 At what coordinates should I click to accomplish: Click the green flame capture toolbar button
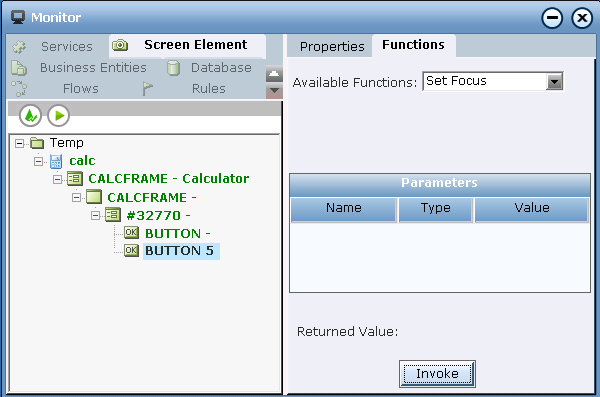point(30,115)
